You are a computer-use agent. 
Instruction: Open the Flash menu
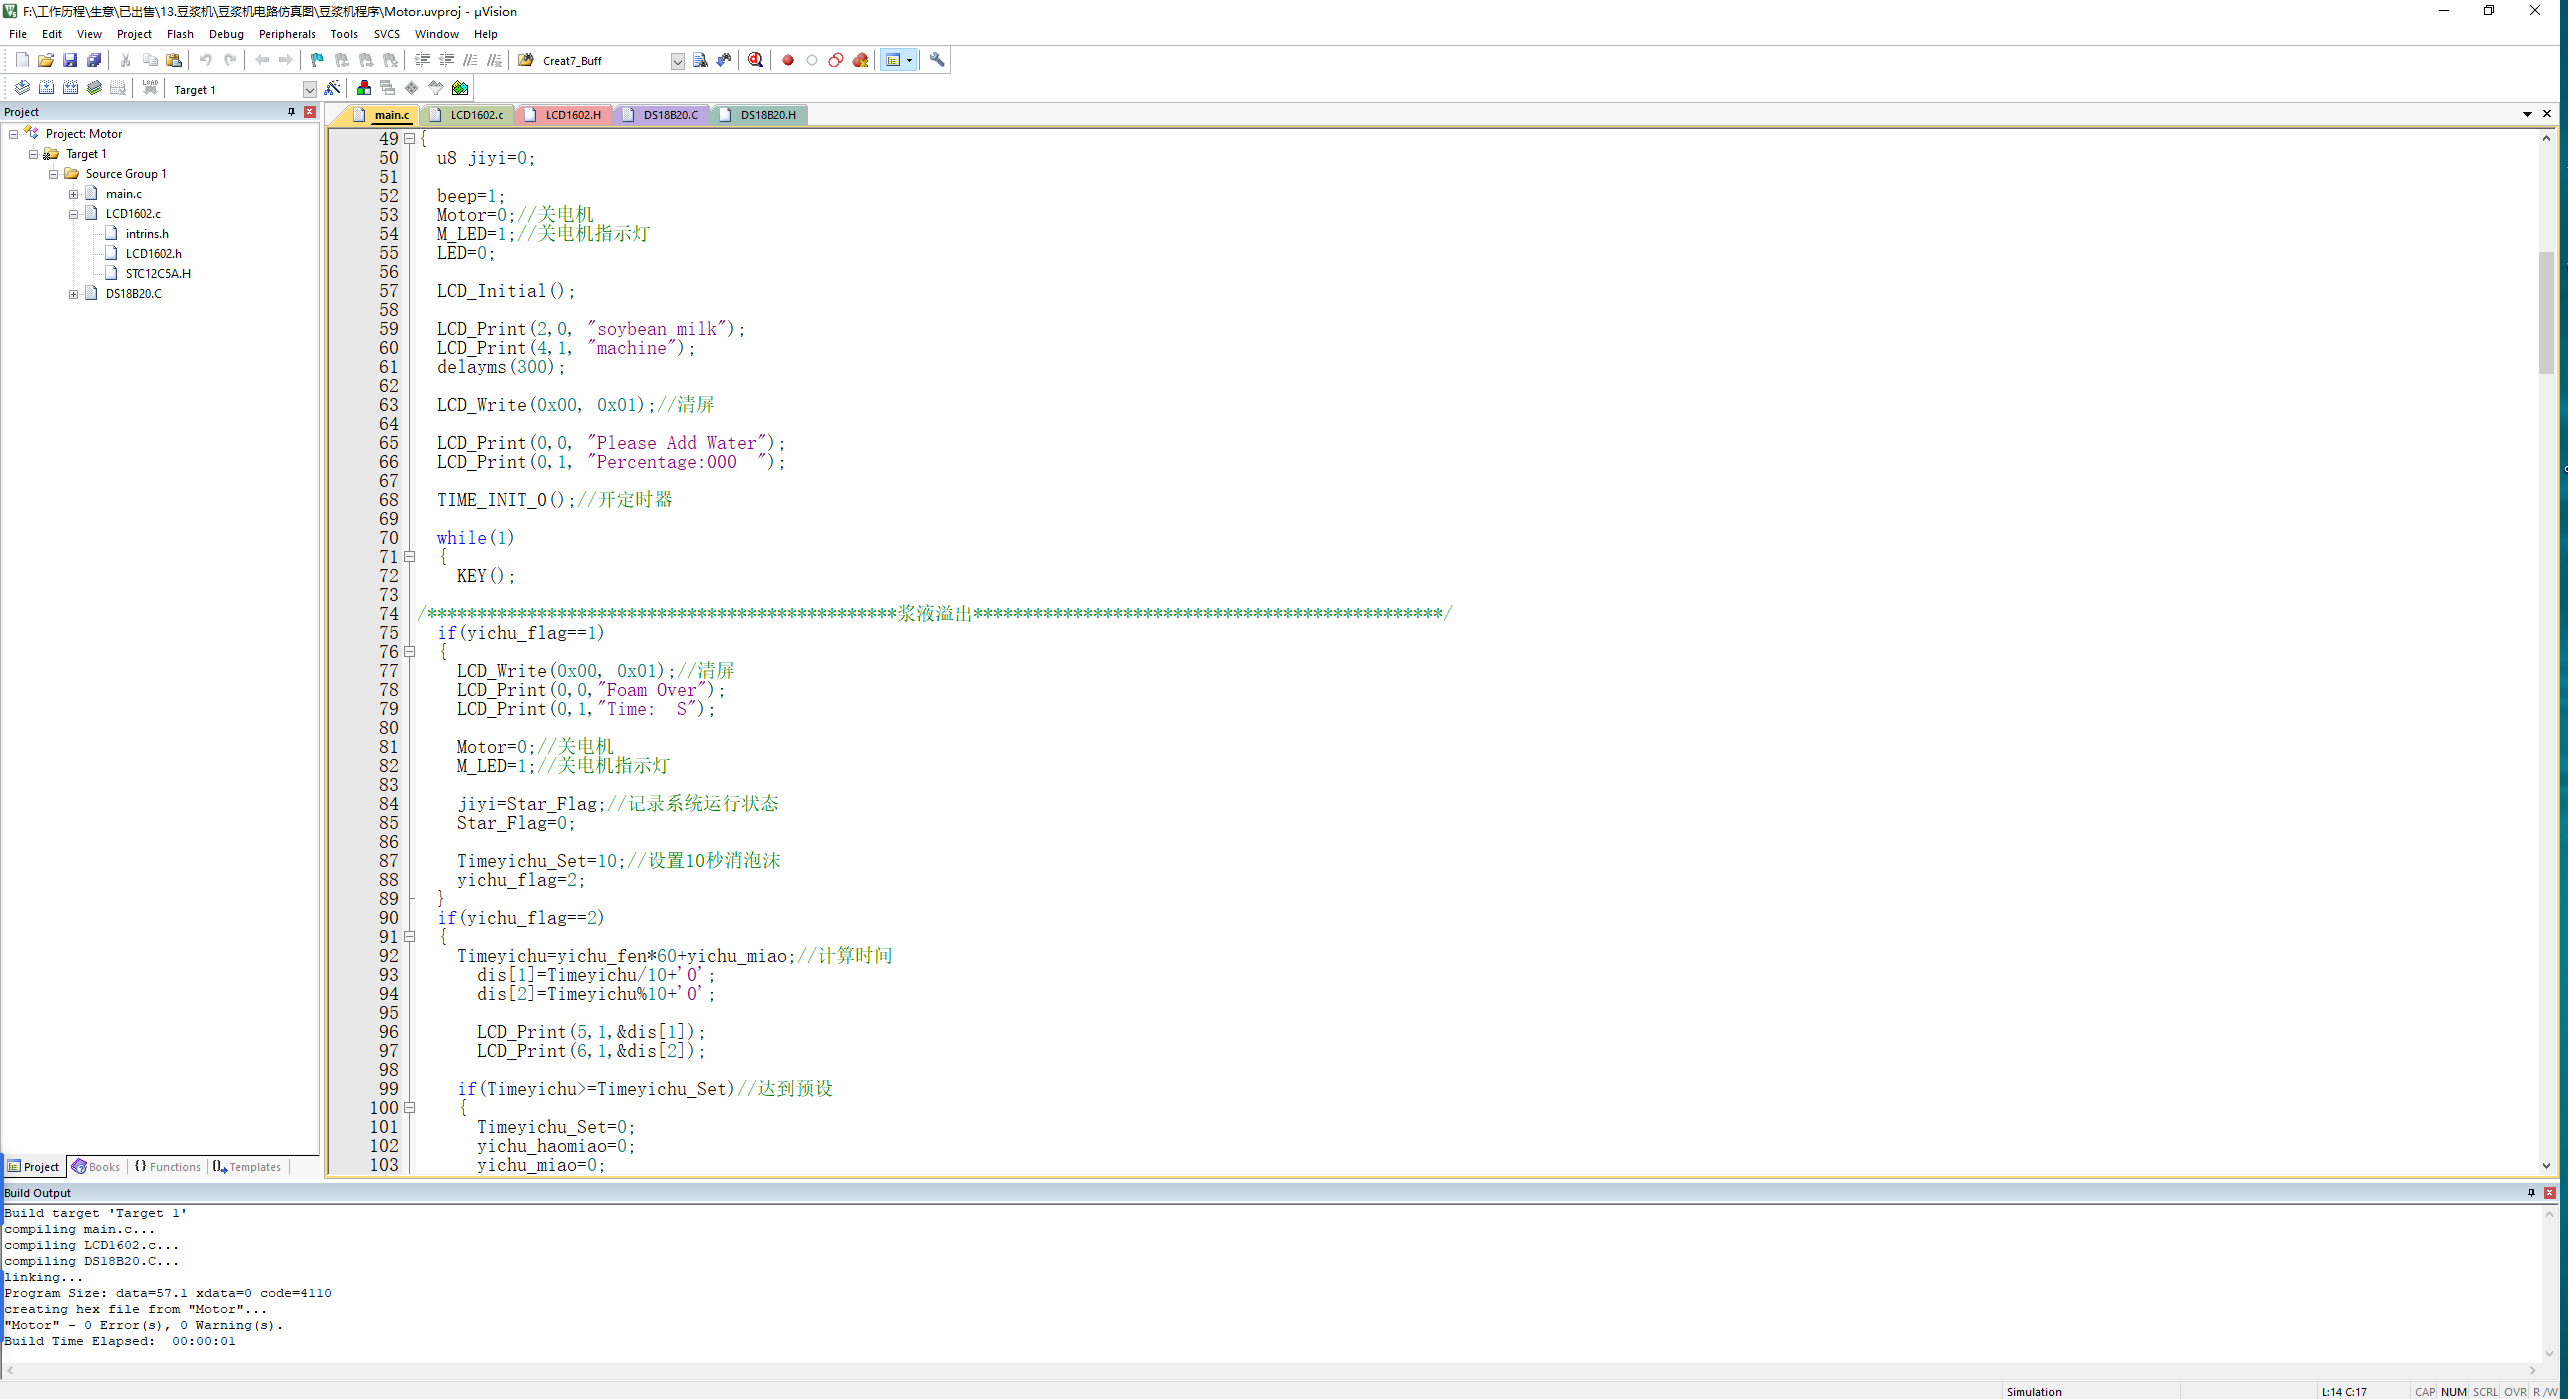180,34
